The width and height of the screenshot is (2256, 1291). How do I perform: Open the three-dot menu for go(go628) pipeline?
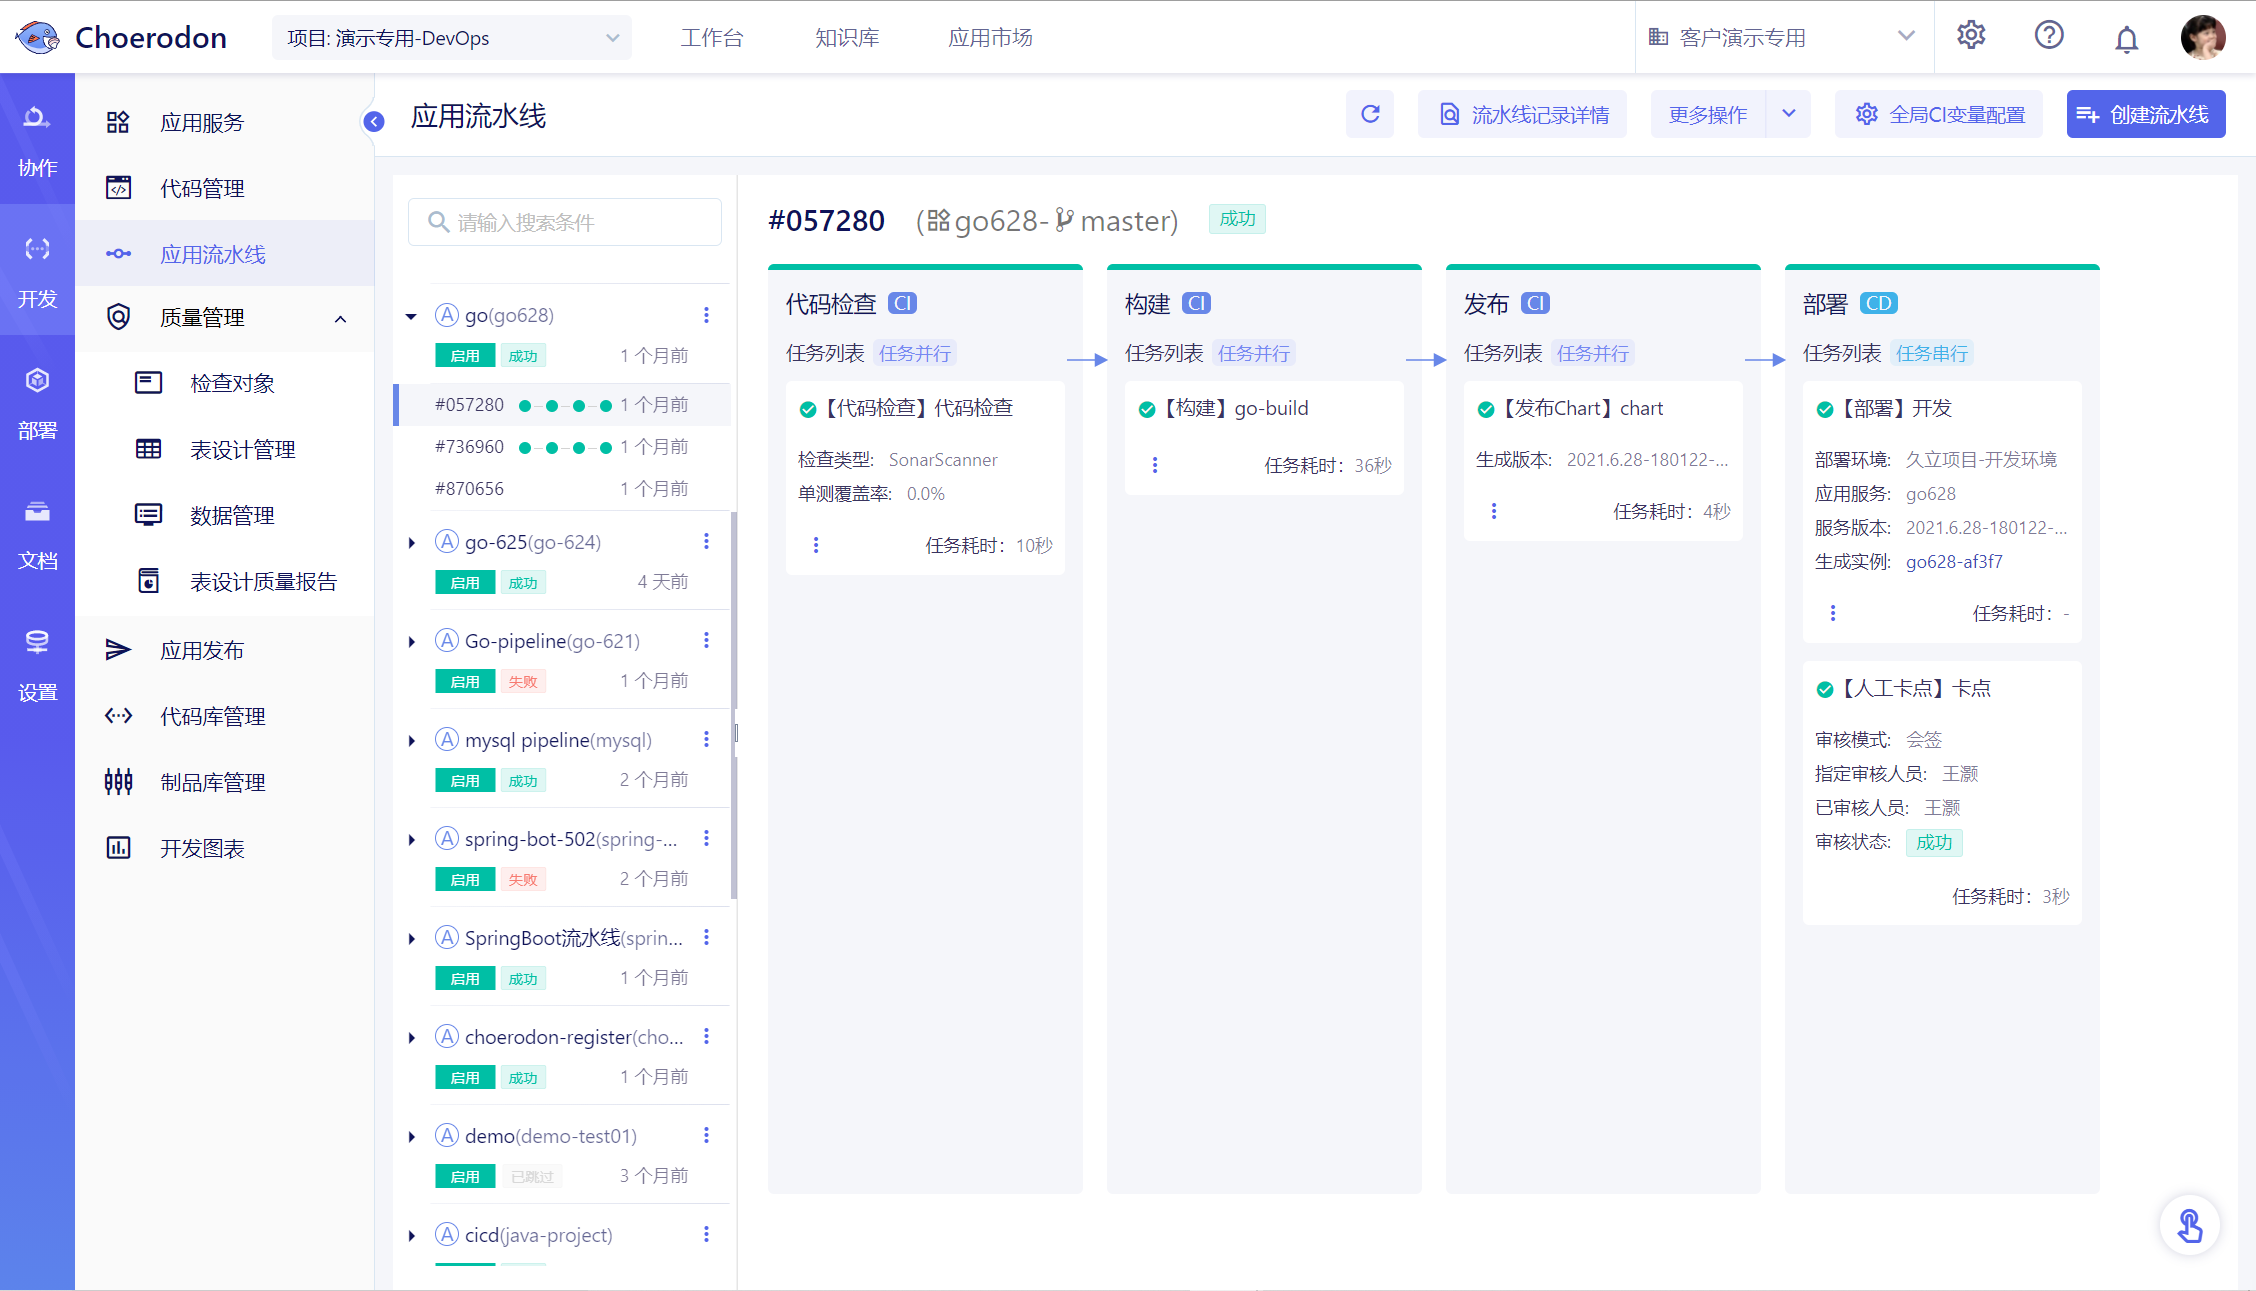(x=706, y=315)
